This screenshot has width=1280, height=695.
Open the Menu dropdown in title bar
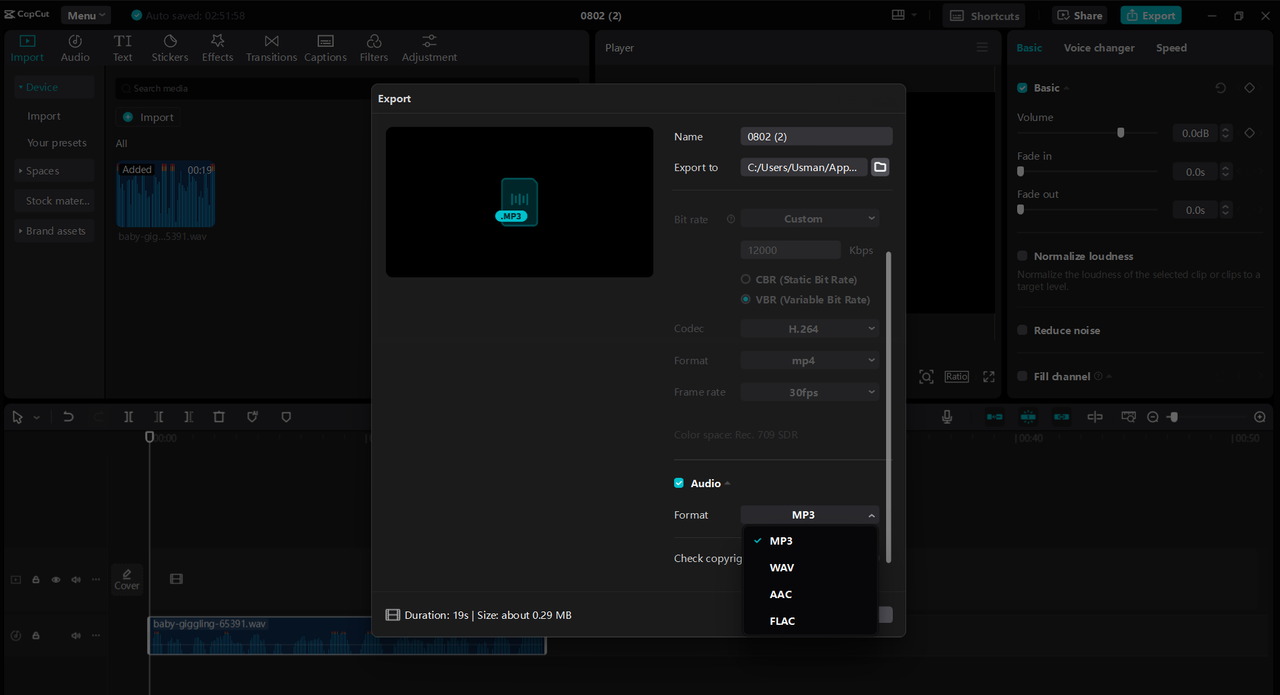87,15
